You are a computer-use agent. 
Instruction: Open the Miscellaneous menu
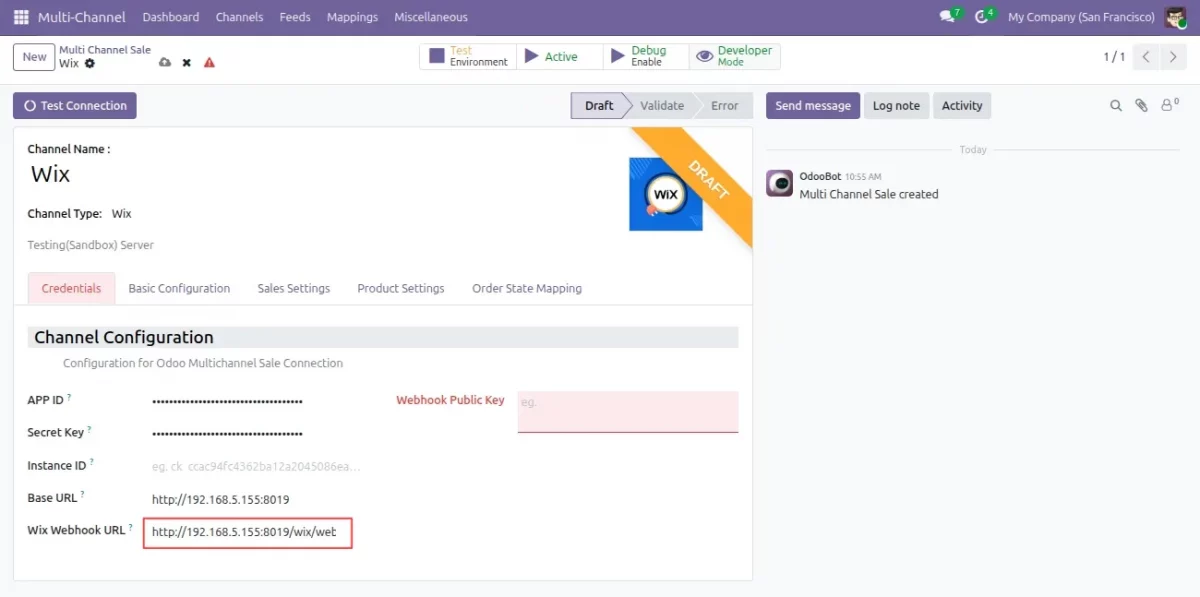[x=431, y=17]
